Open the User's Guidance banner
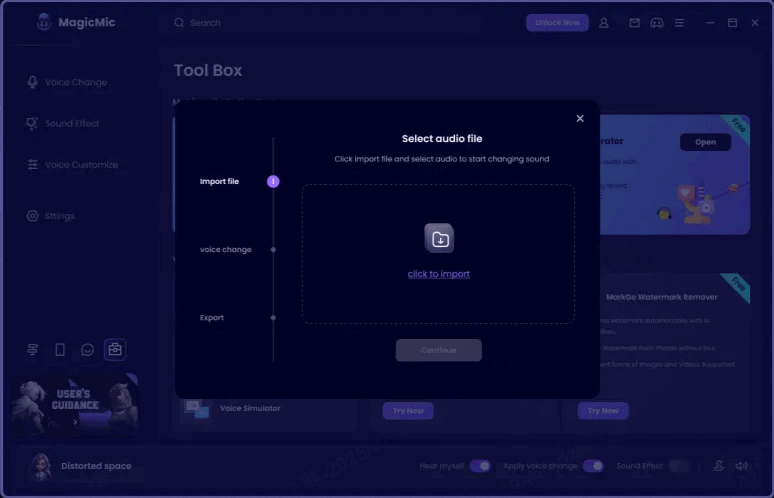The height and width of the screenshot is (498, 774). pos(75,405)
